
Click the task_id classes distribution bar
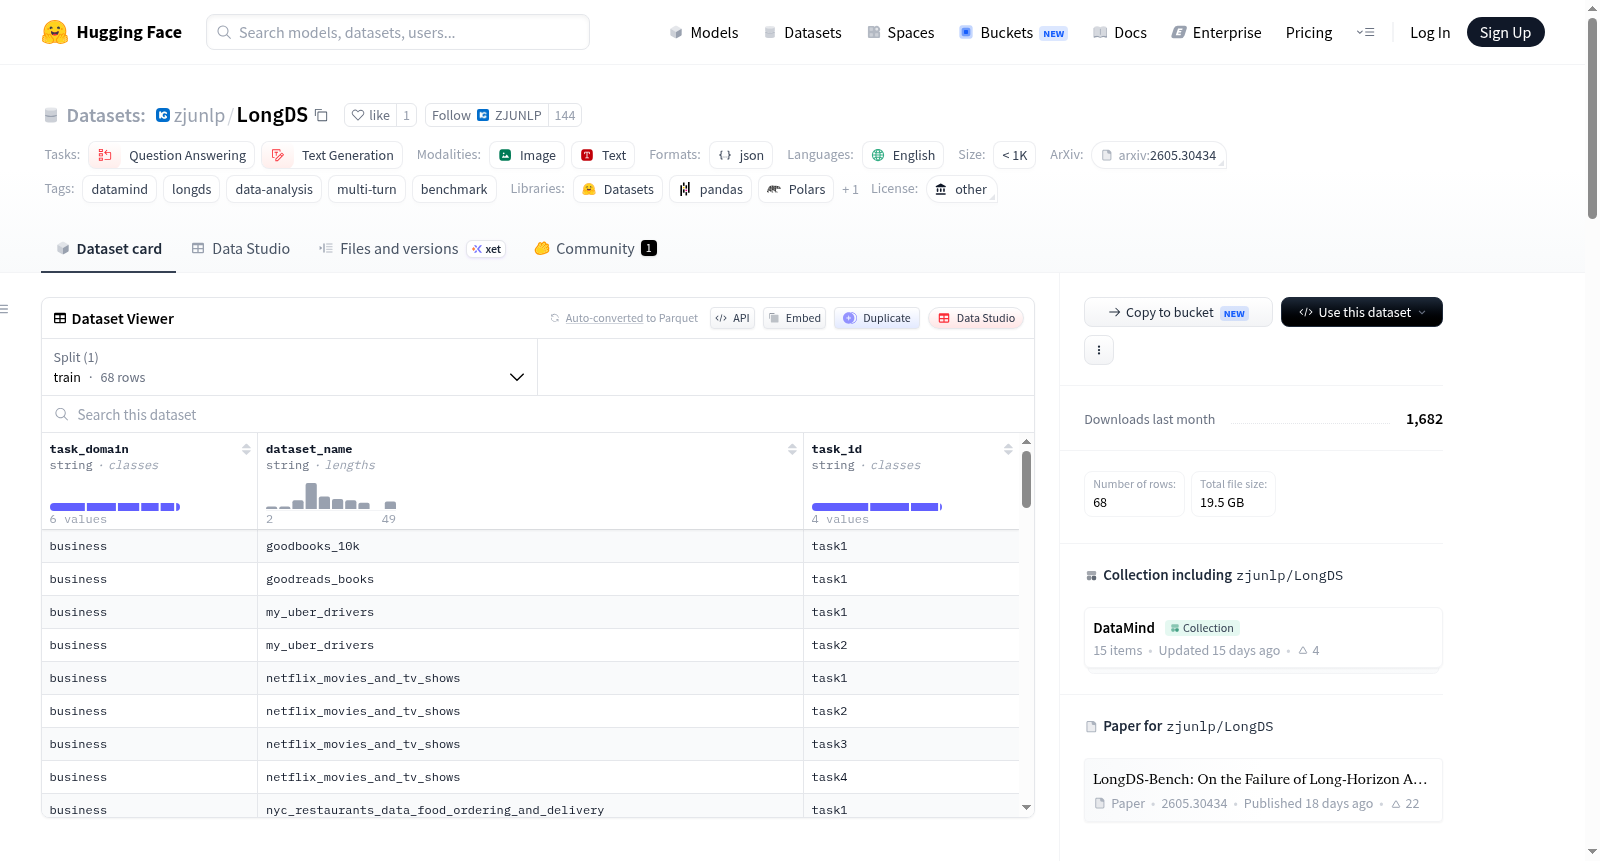(x=877, y=507)
